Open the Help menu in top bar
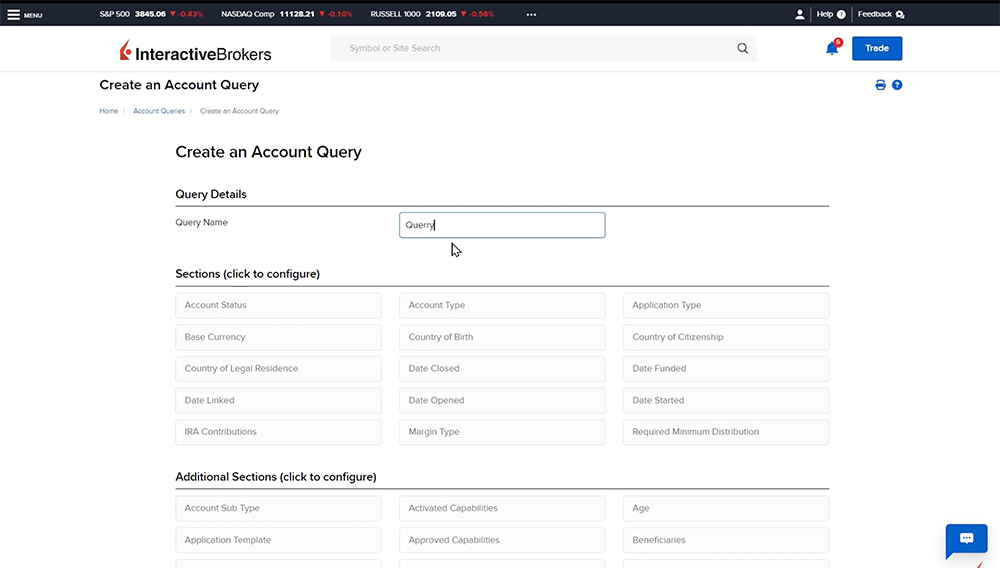Image resolution: width=1000 pixels, height=568 pixels. tap(830, 15)
